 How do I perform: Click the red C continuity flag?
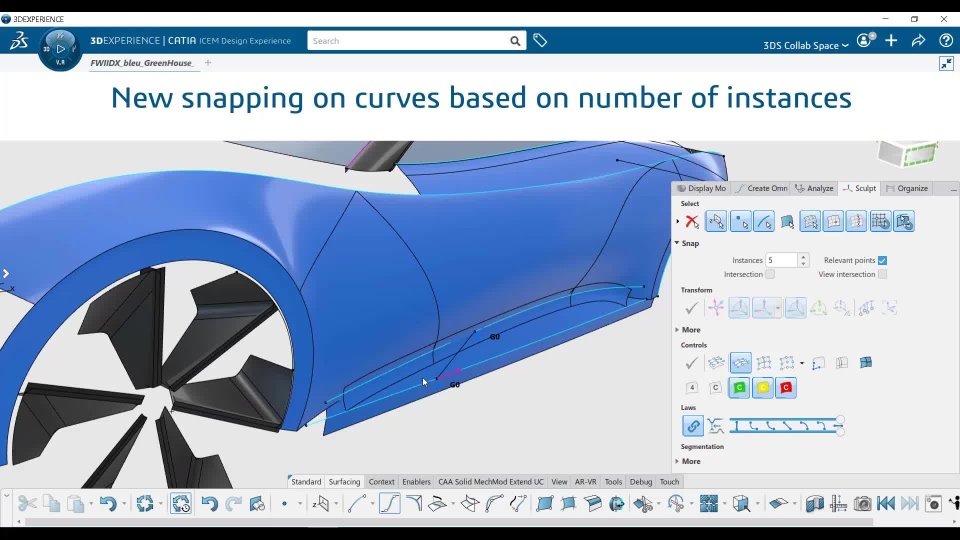pyautogui.click(x=786, y=388)
